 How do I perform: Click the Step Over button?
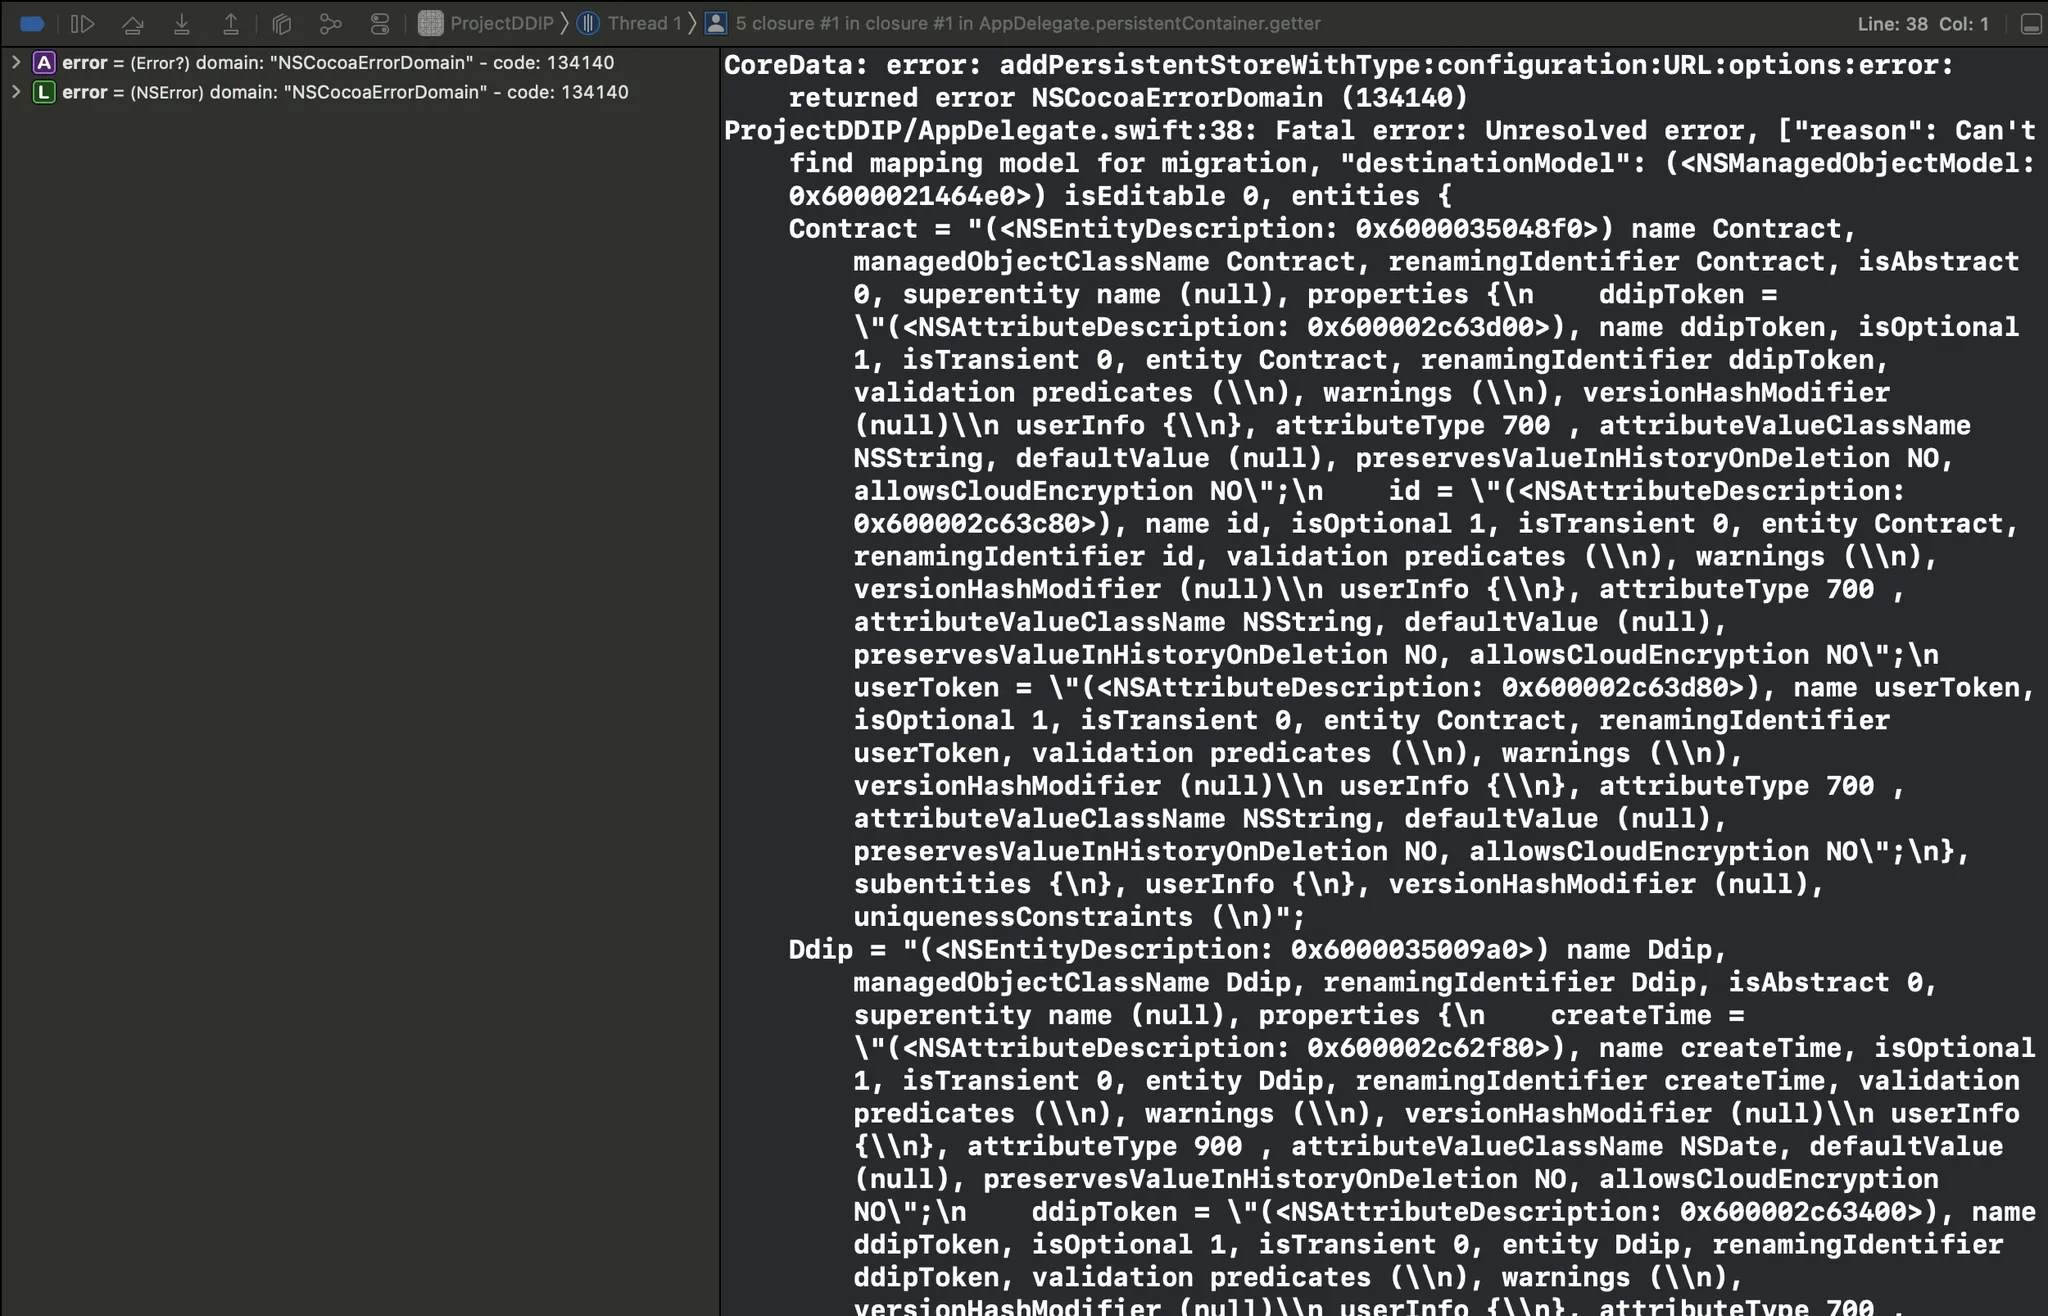tap(132, 23)
